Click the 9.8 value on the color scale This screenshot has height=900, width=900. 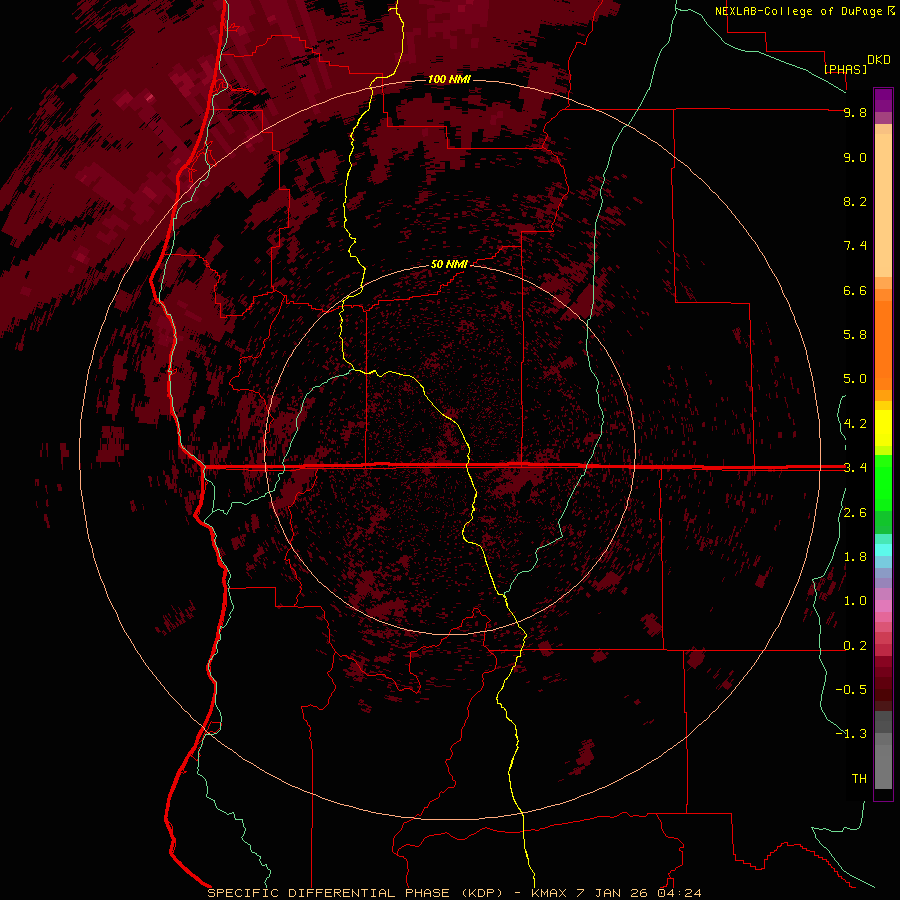855,112
